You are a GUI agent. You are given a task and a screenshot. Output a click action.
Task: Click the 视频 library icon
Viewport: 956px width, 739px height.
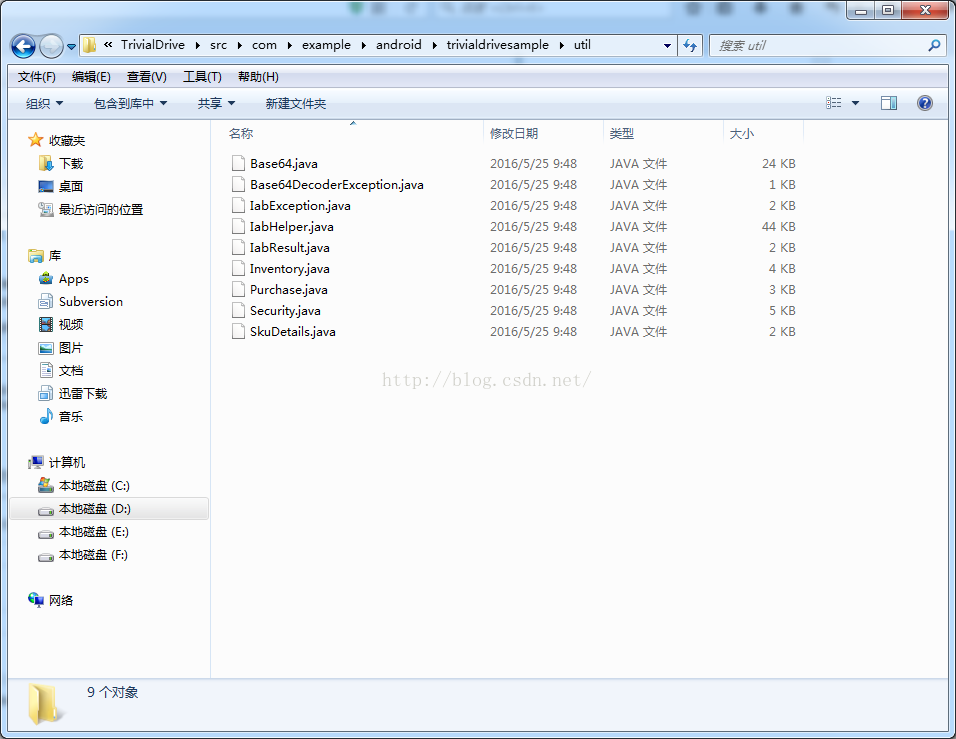click(46, 324)
